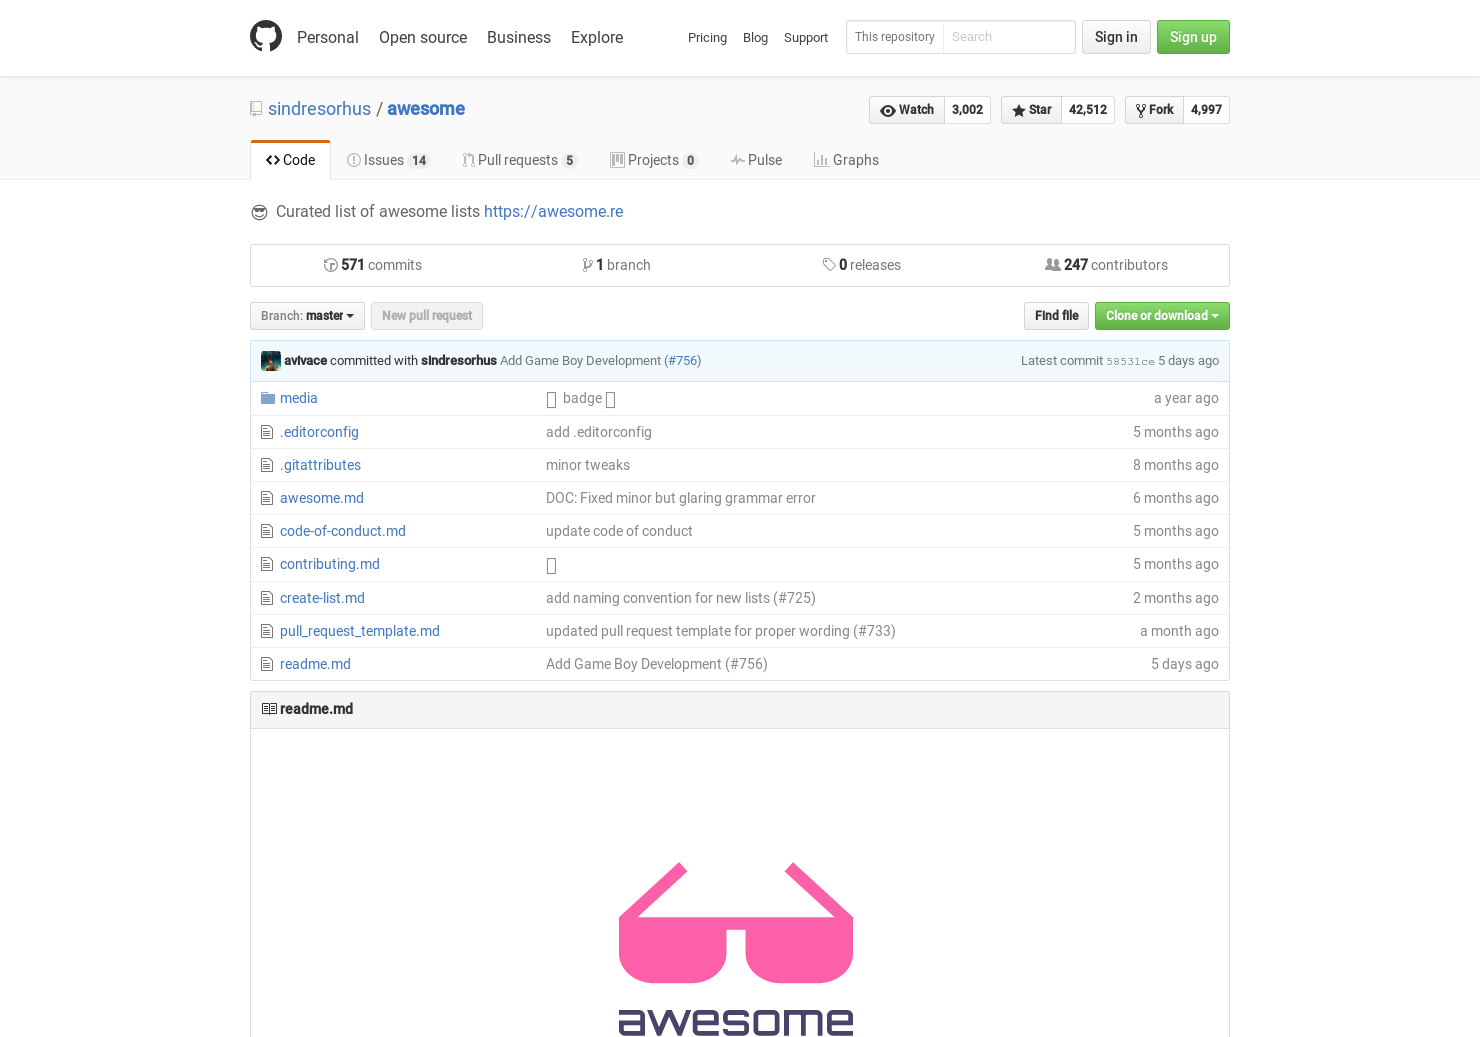Open the This repository search scope
1480x1037 pixels.
[x=895, y=37]
